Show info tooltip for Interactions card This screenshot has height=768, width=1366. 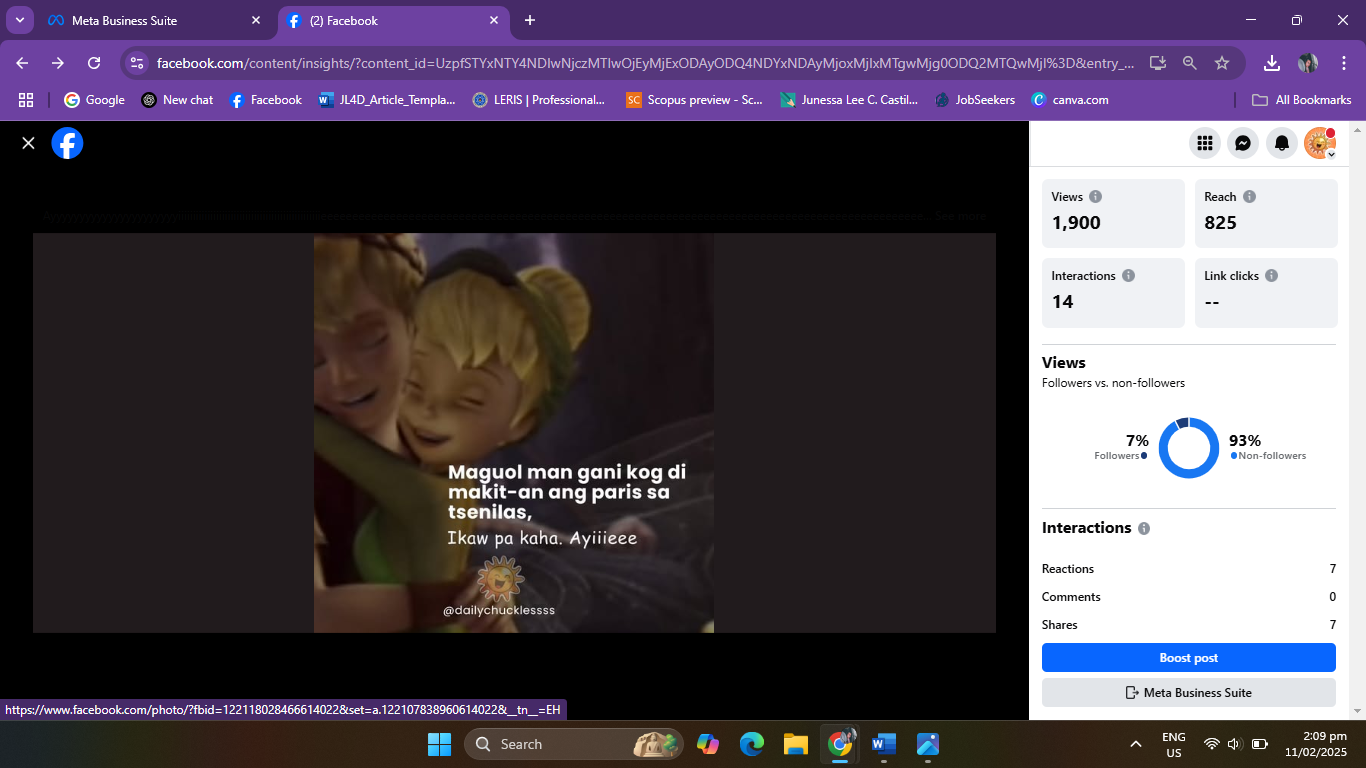pyautogui.click(x=1128, y=276)
